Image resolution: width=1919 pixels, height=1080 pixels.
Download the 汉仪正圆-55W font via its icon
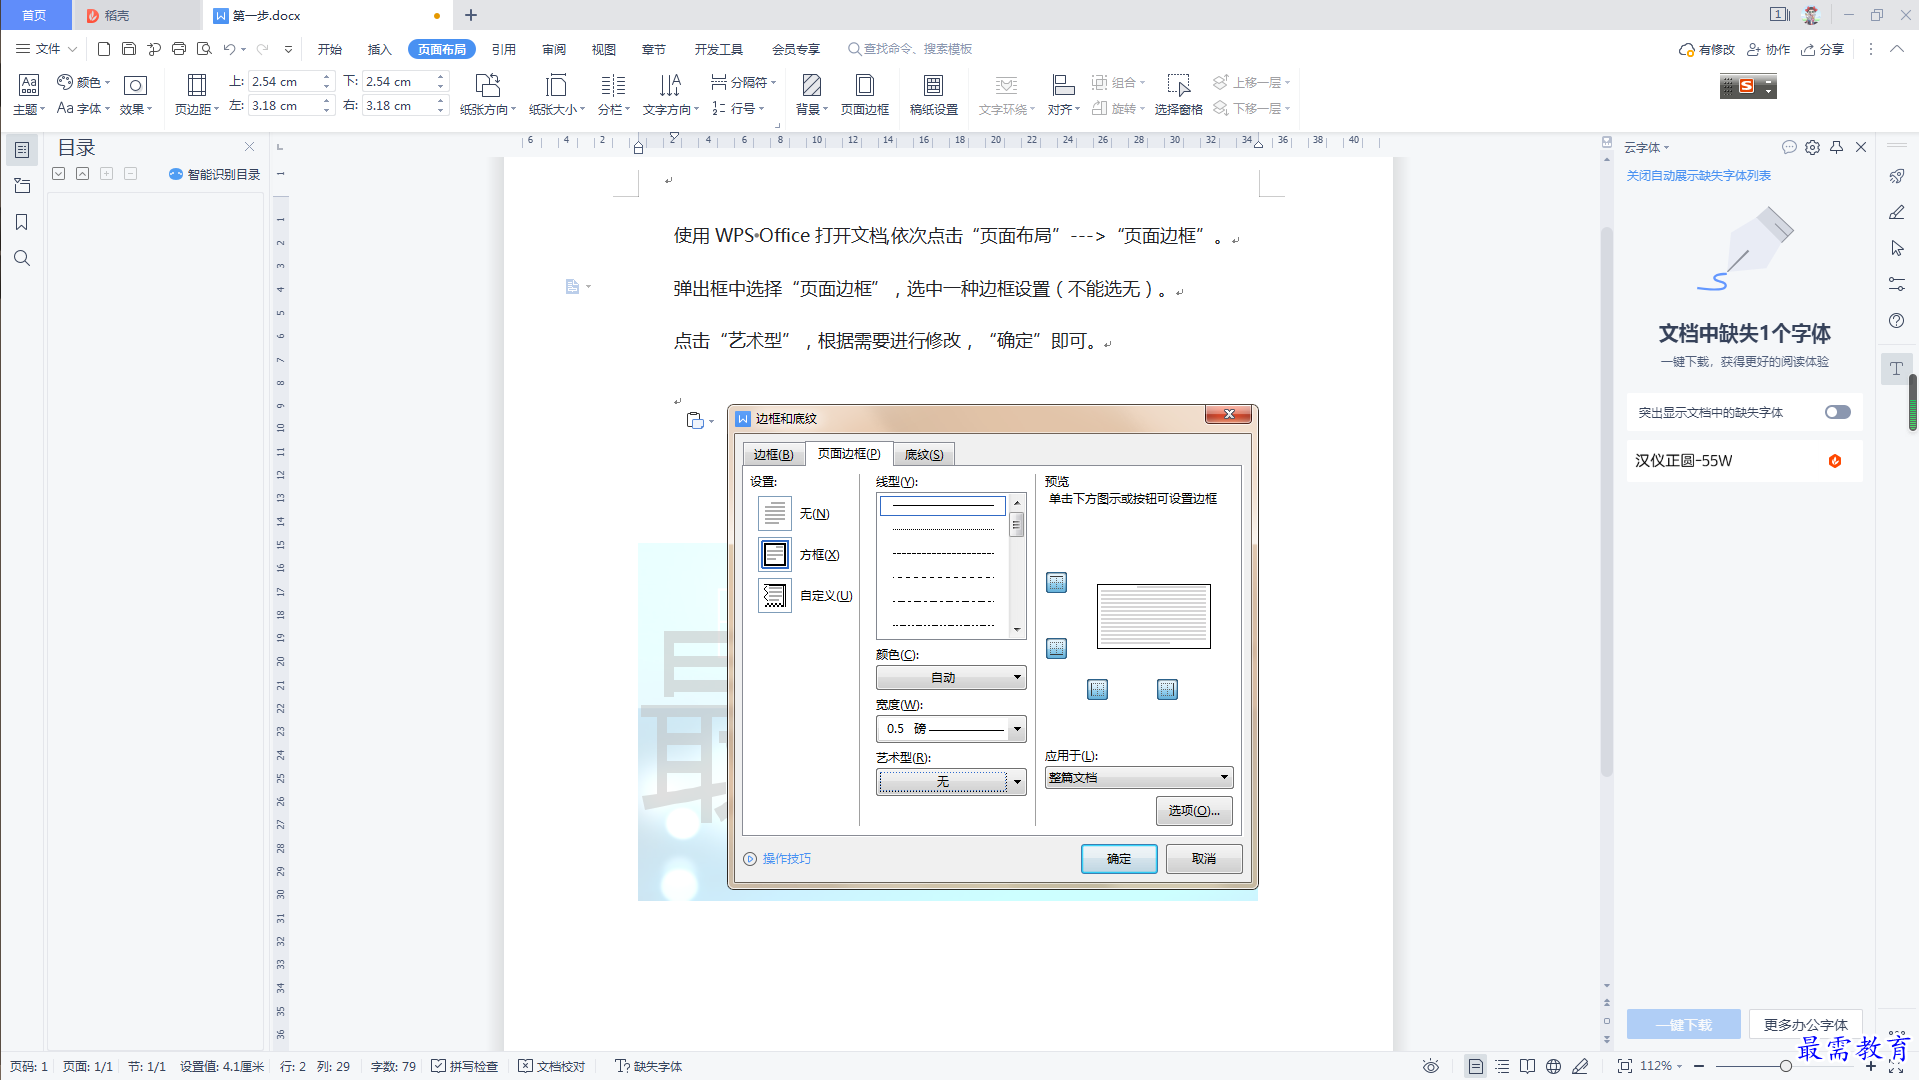click(x=1835, y=461)
